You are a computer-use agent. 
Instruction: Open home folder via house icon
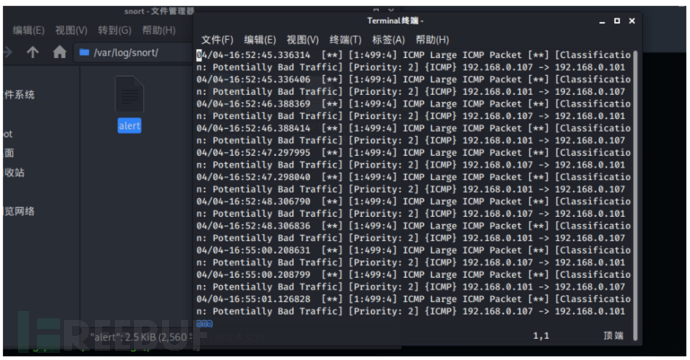point(59,52)
